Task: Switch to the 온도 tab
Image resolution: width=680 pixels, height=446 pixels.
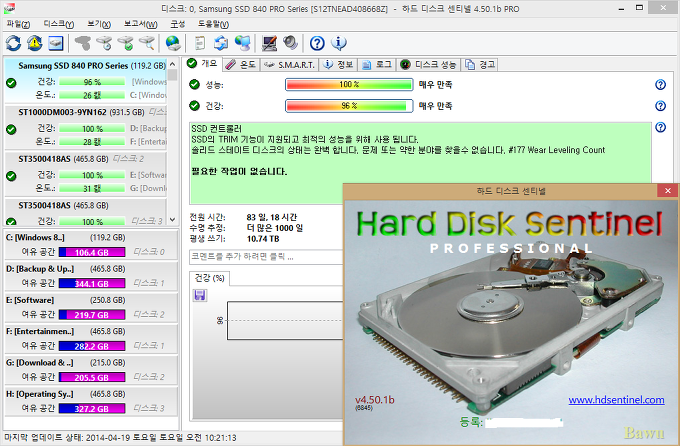Action: click(242, 65)
